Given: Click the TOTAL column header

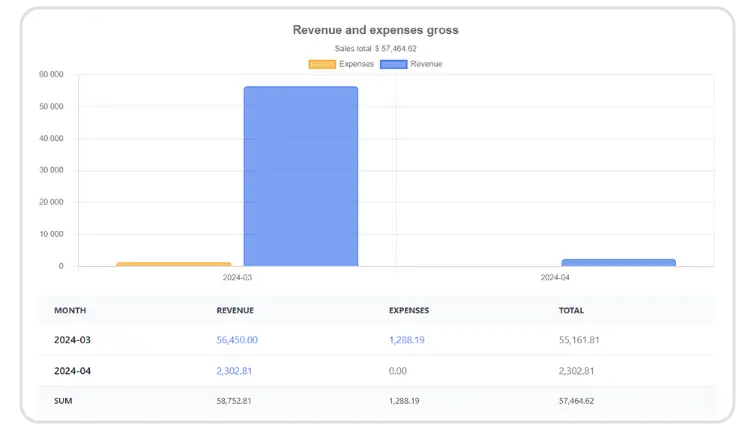Looking at the screenshot, I should [x=571, y=310].
